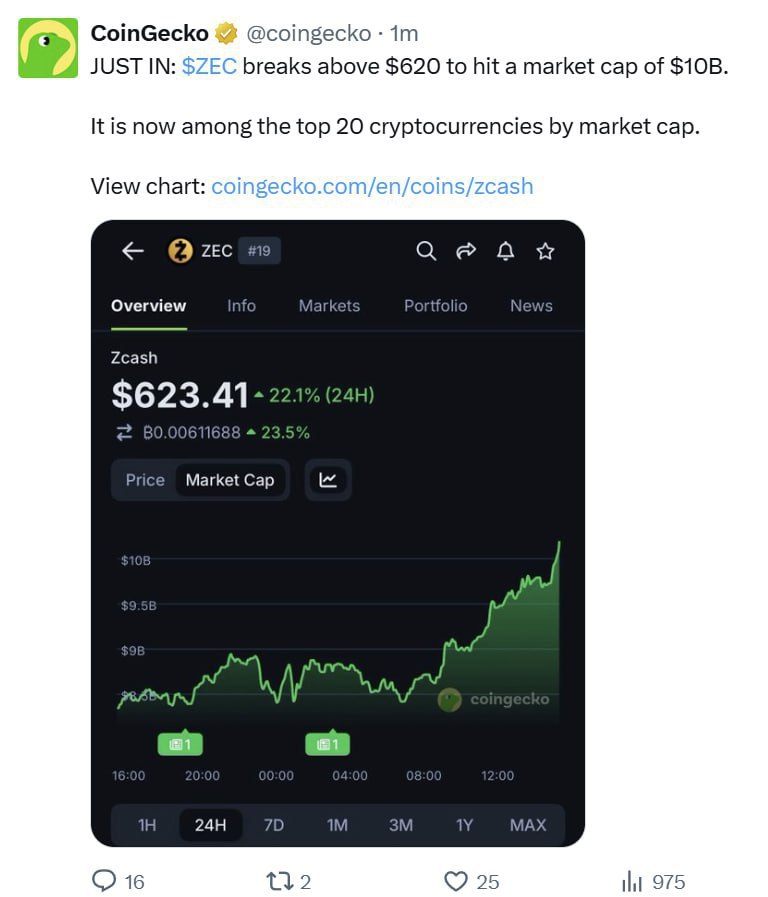Viewport: 768px width, 897px height.
Task: View tweet analytics bar icon
Action: click(632, 881)
